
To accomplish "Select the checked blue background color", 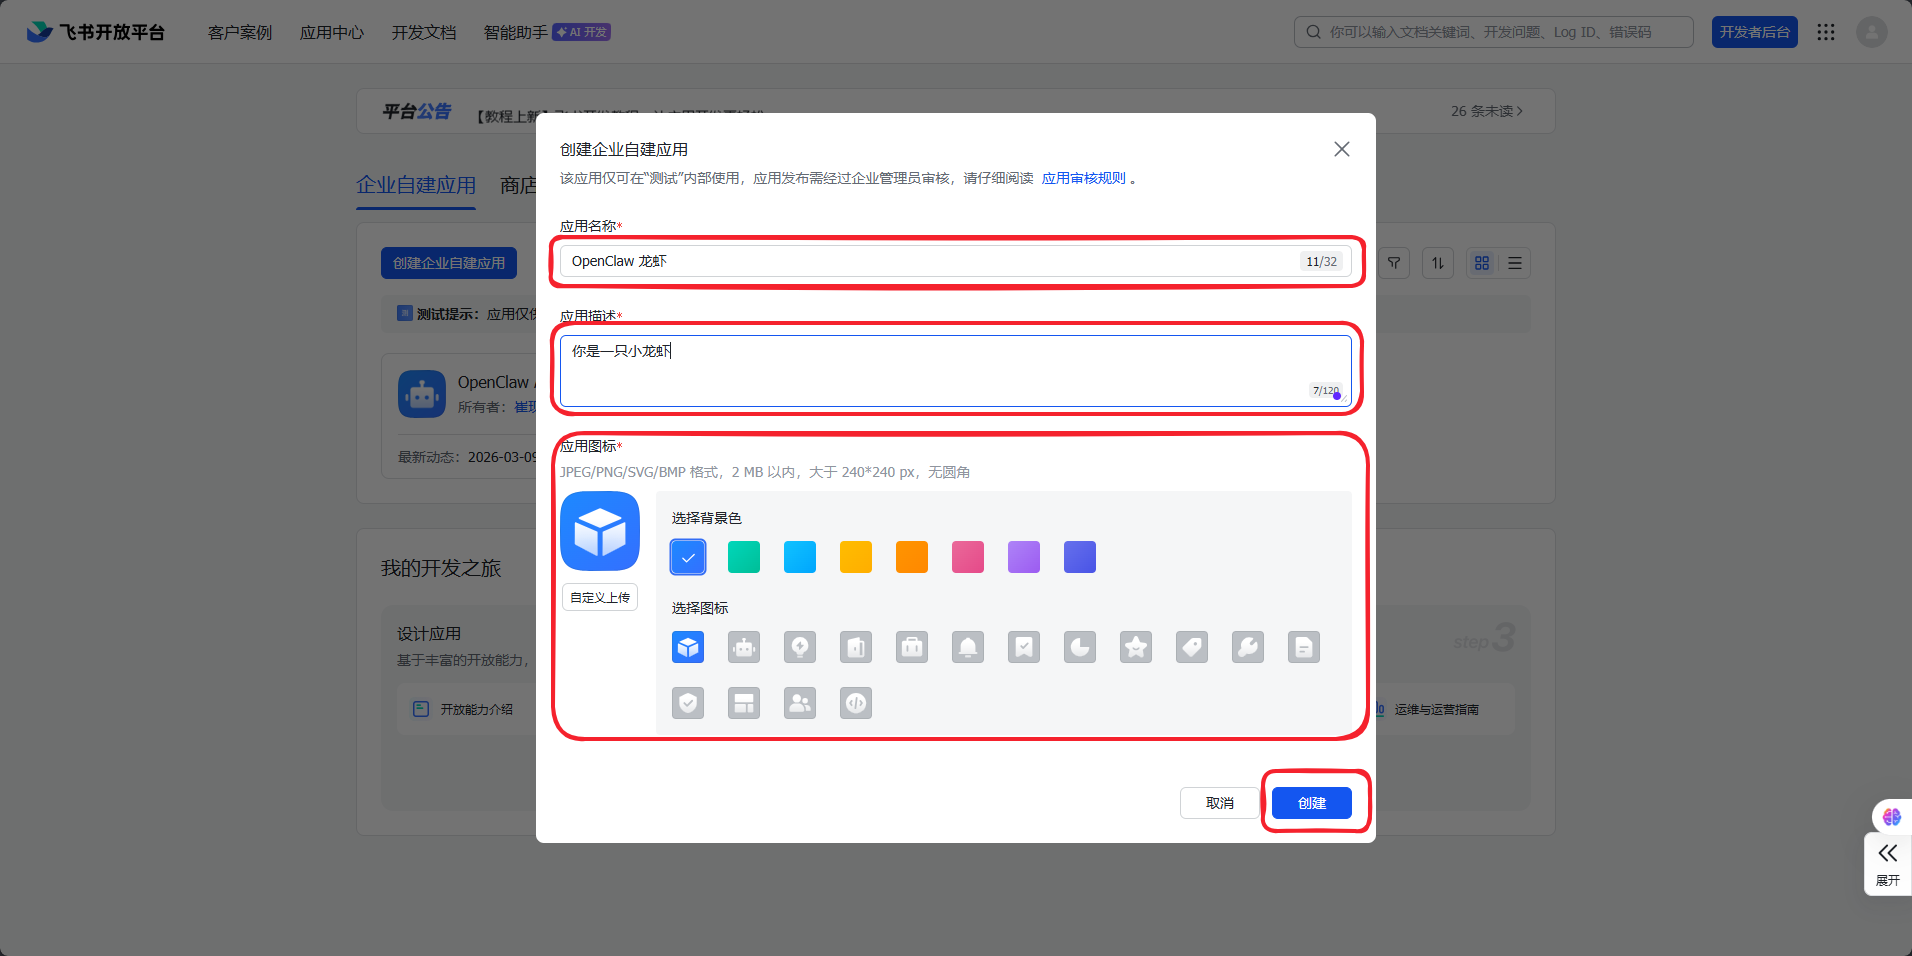I will (x=688, y=557).
